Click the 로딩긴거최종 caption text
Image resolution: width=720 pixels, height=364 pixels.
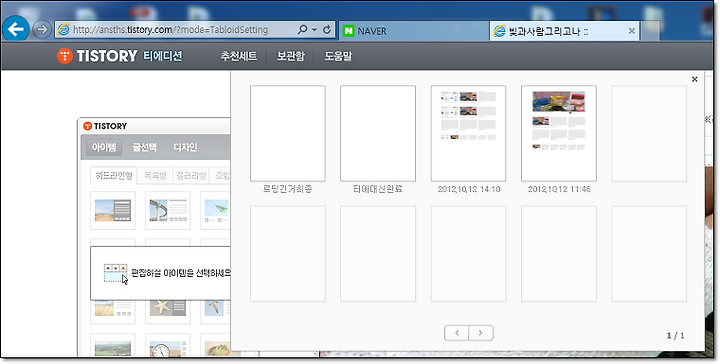click(288, 189)
